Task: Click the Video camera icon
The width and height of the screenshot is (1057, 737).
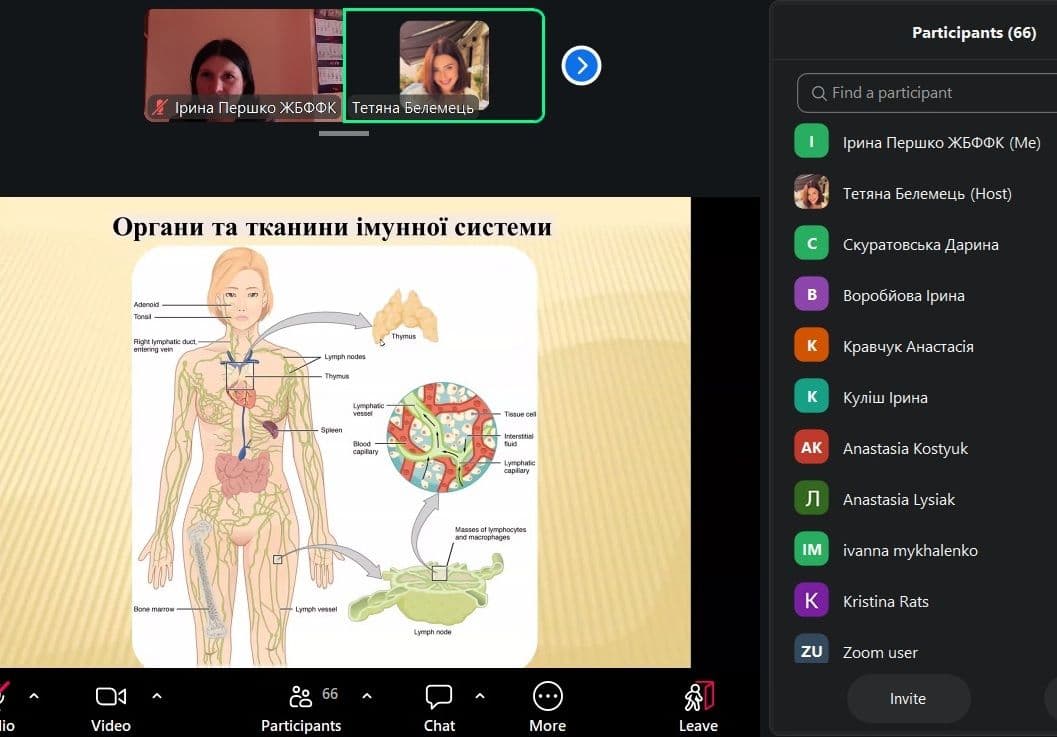Action: tap(111, 697)
